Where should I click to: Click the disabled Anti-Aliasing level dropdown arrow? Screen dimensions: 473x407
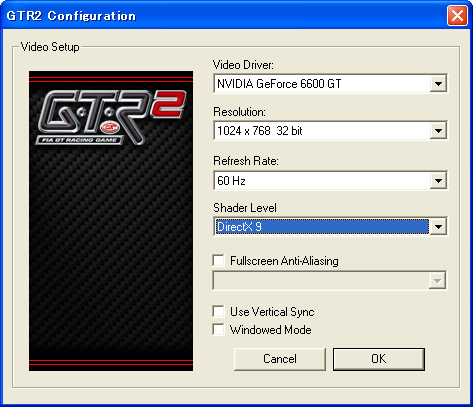[x=437, y=280]
